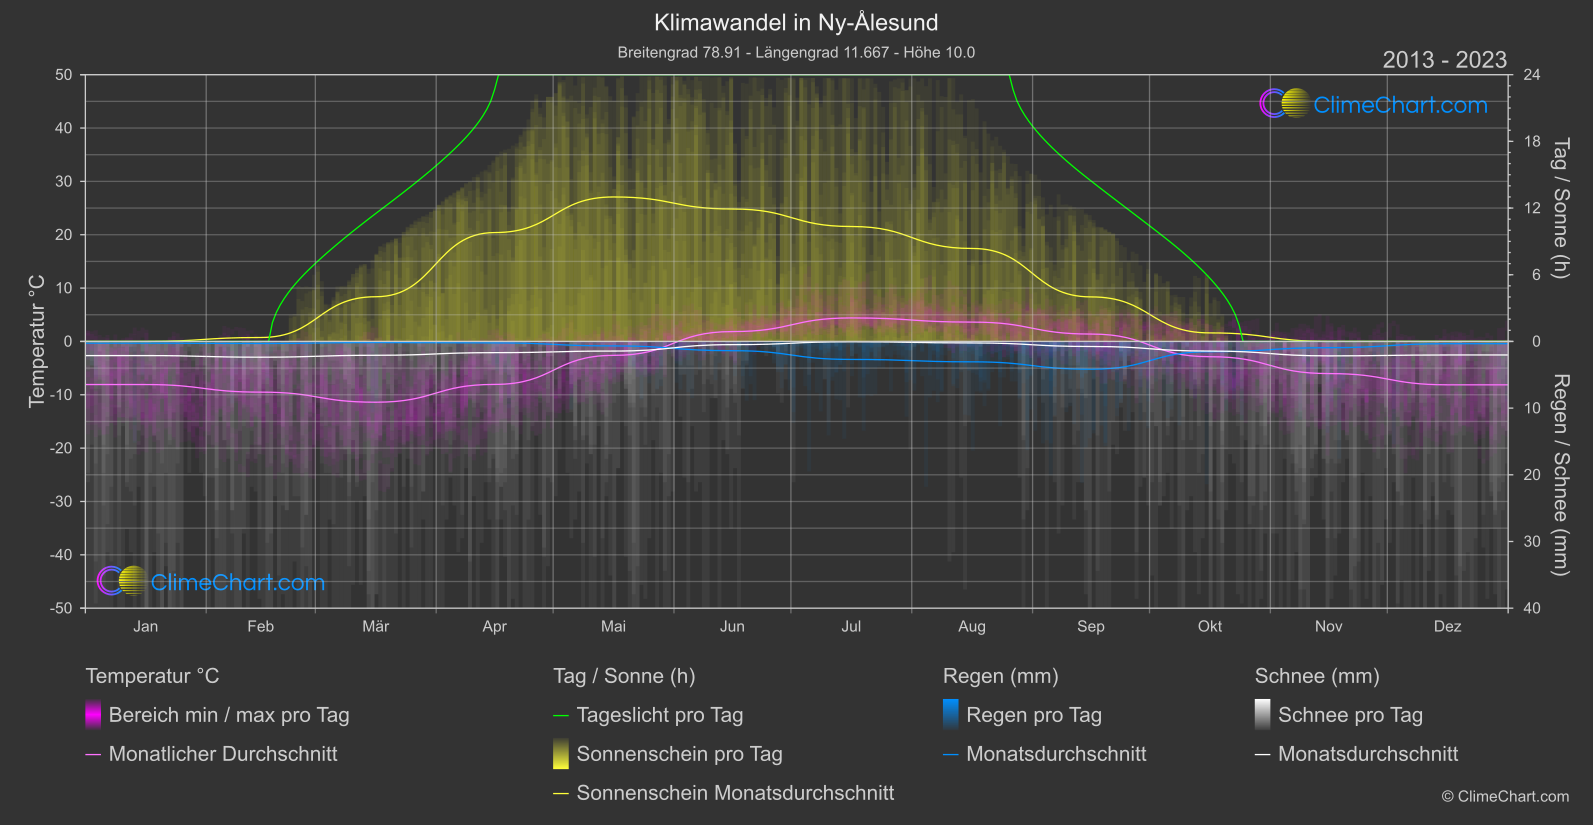Click the 'Tageslicht pro Tag' legend label
The image size is (1593, 825).
660,715
